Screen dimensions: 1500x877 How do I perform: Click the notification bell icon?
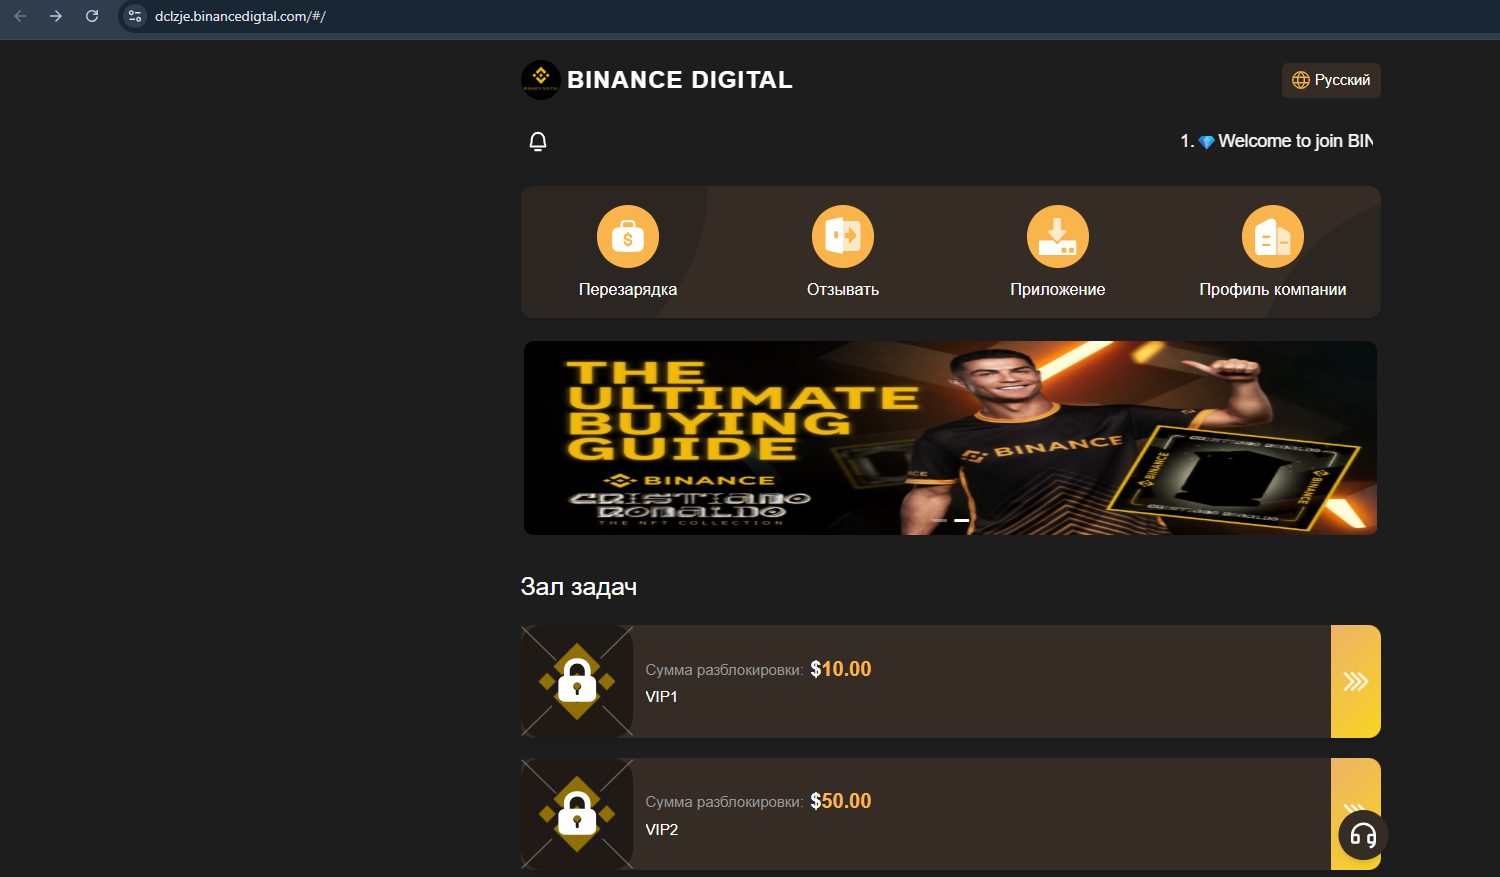[538, 142]
